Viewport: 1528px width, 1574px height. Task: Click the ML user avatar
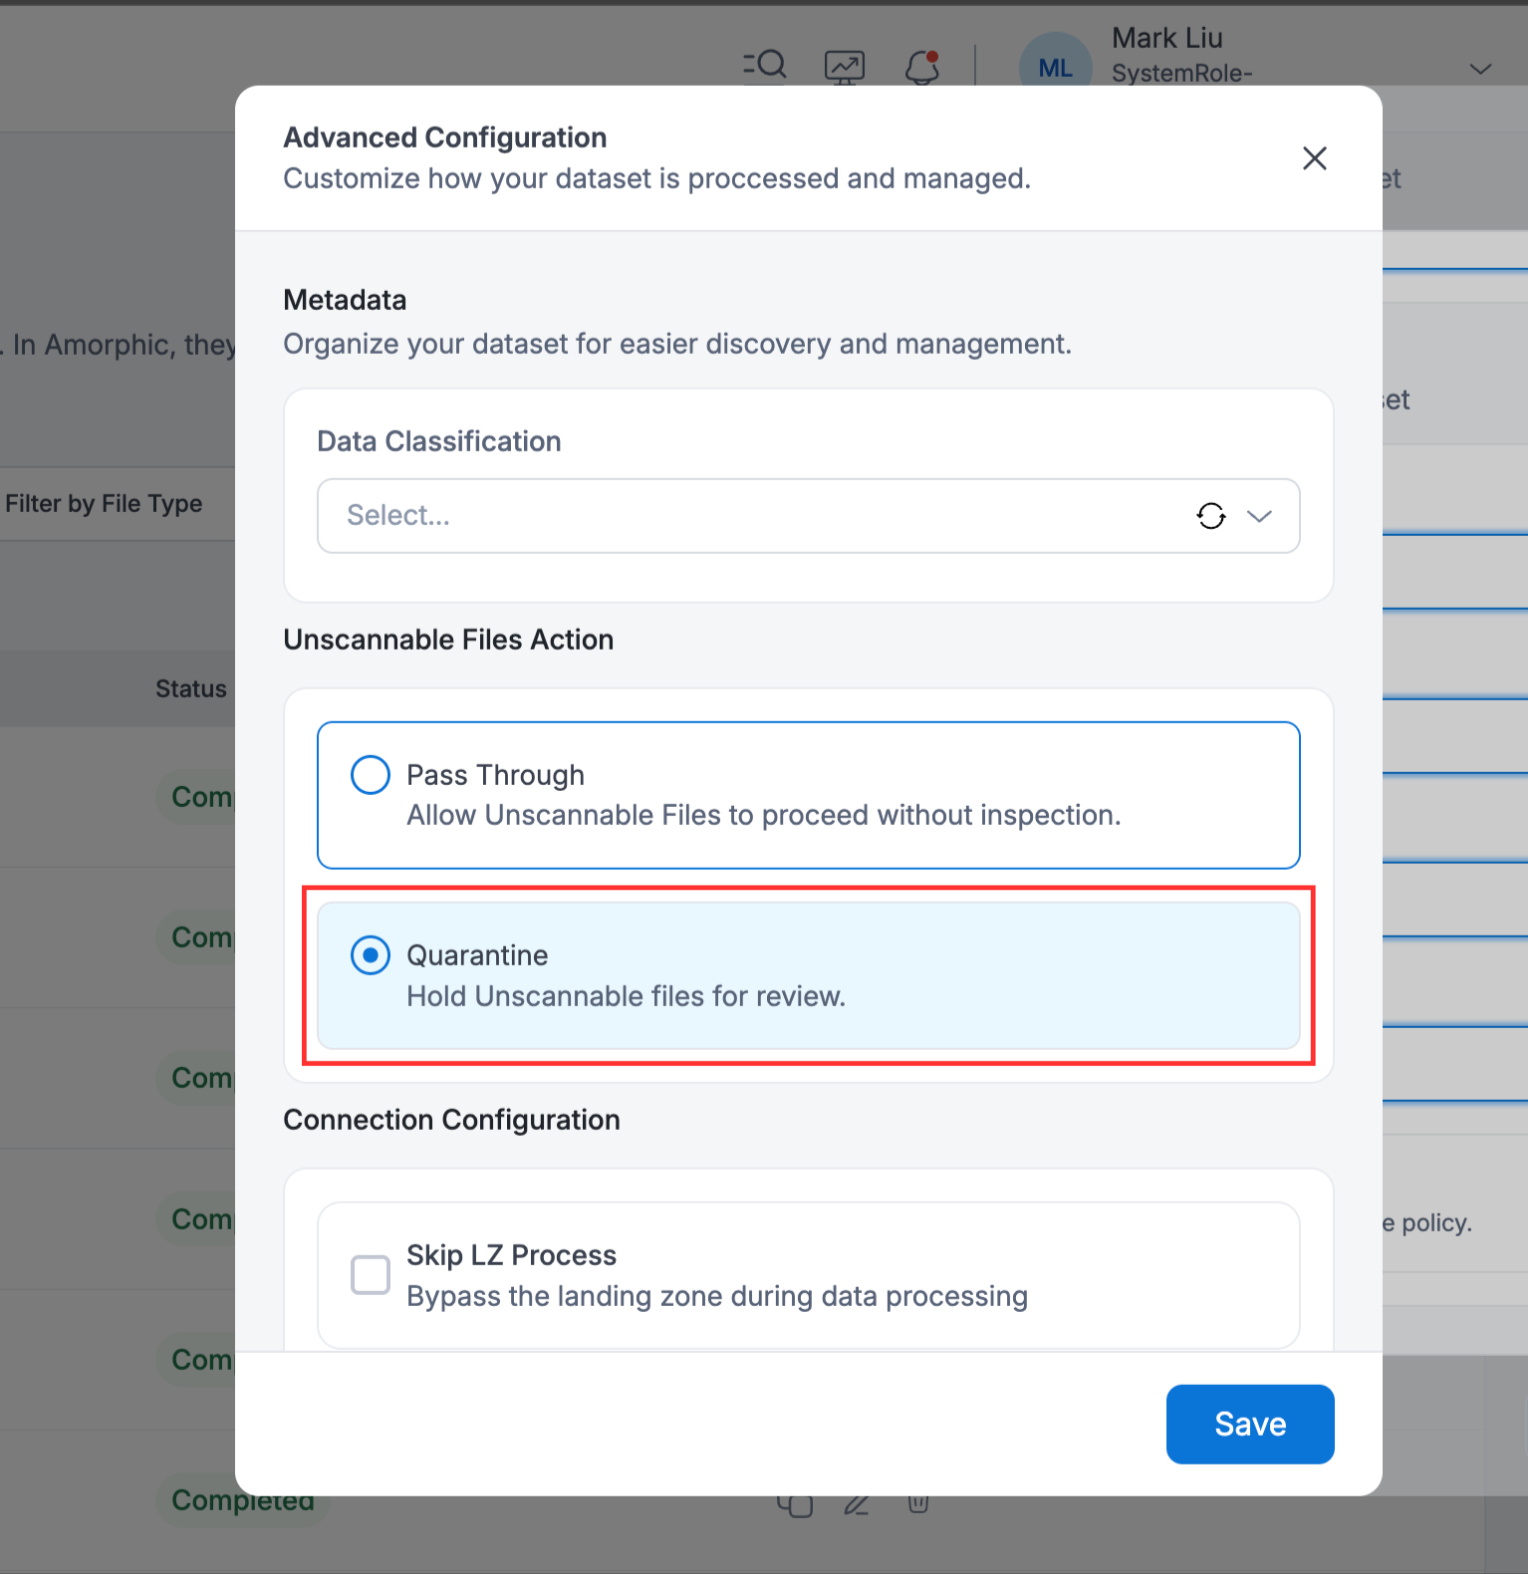coord(1054,66)
